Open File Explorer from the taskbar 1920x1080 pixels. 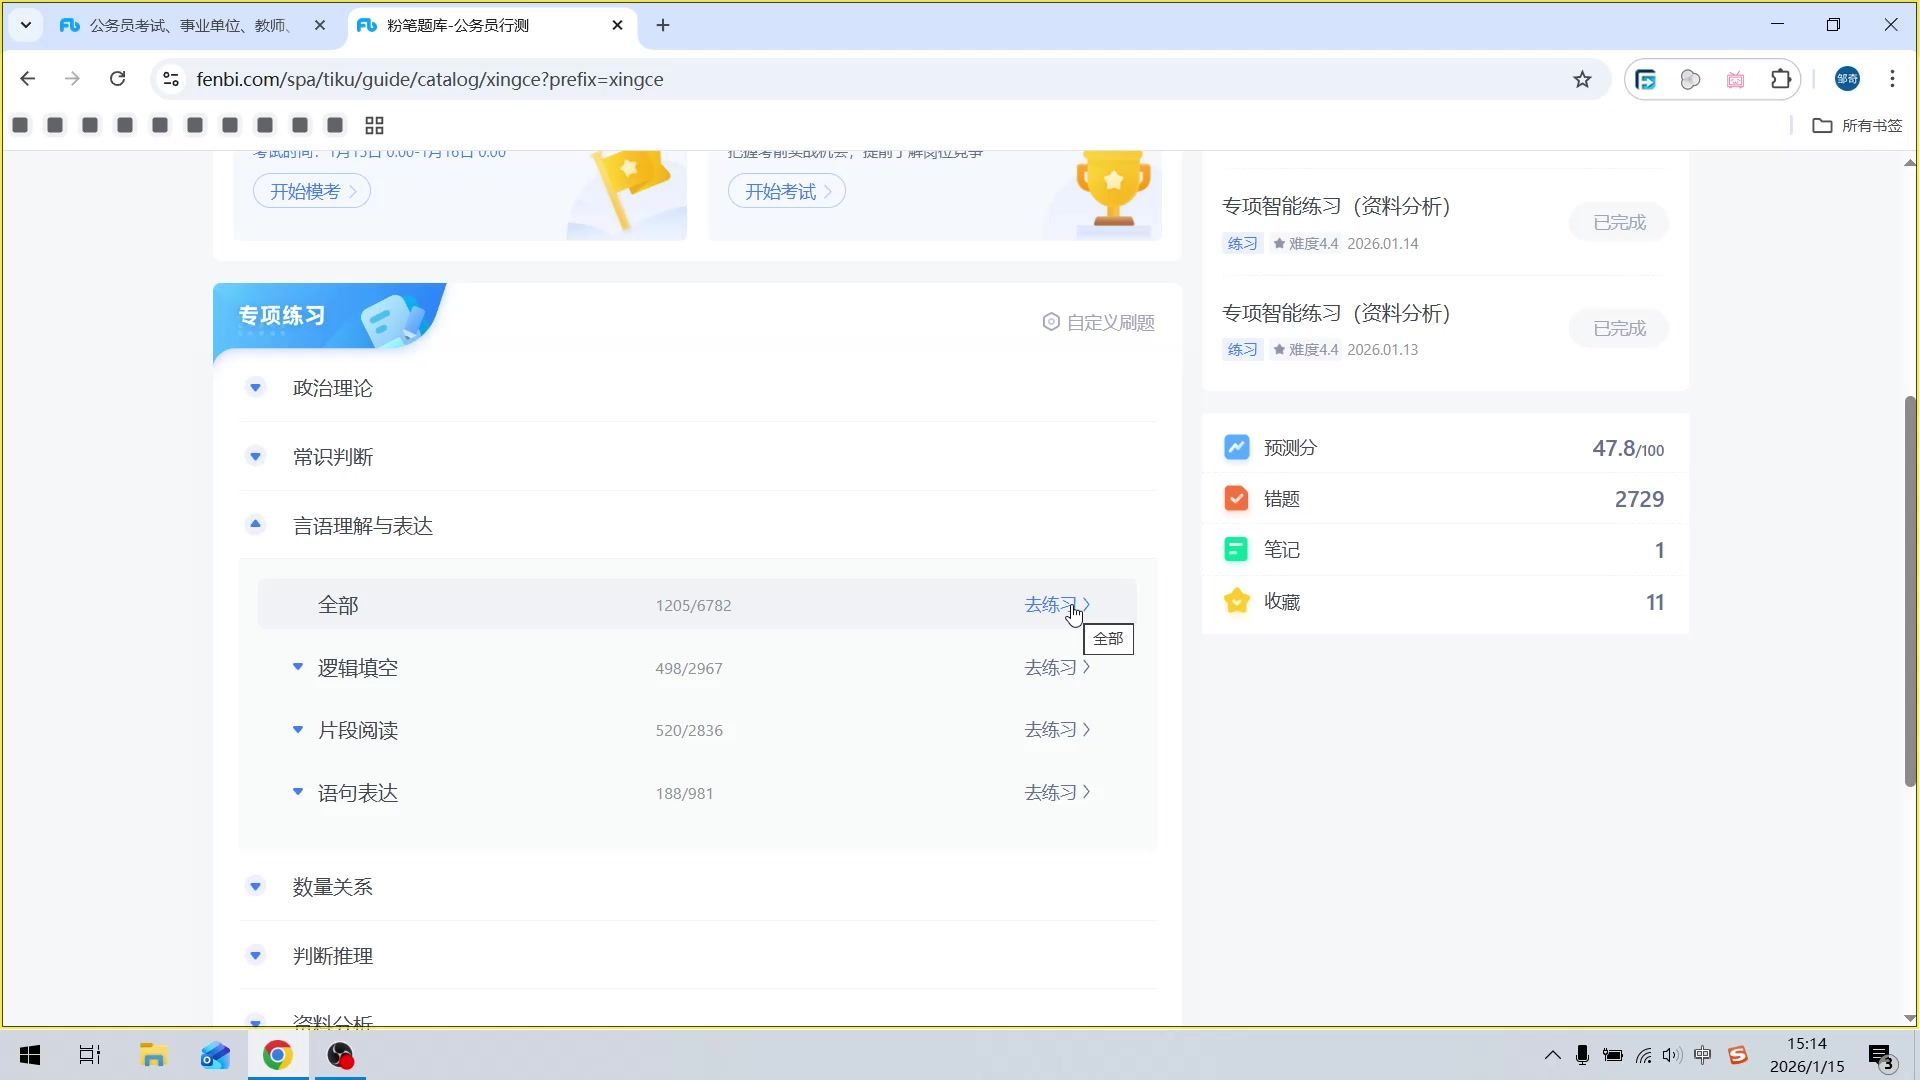click(152, 1055)
